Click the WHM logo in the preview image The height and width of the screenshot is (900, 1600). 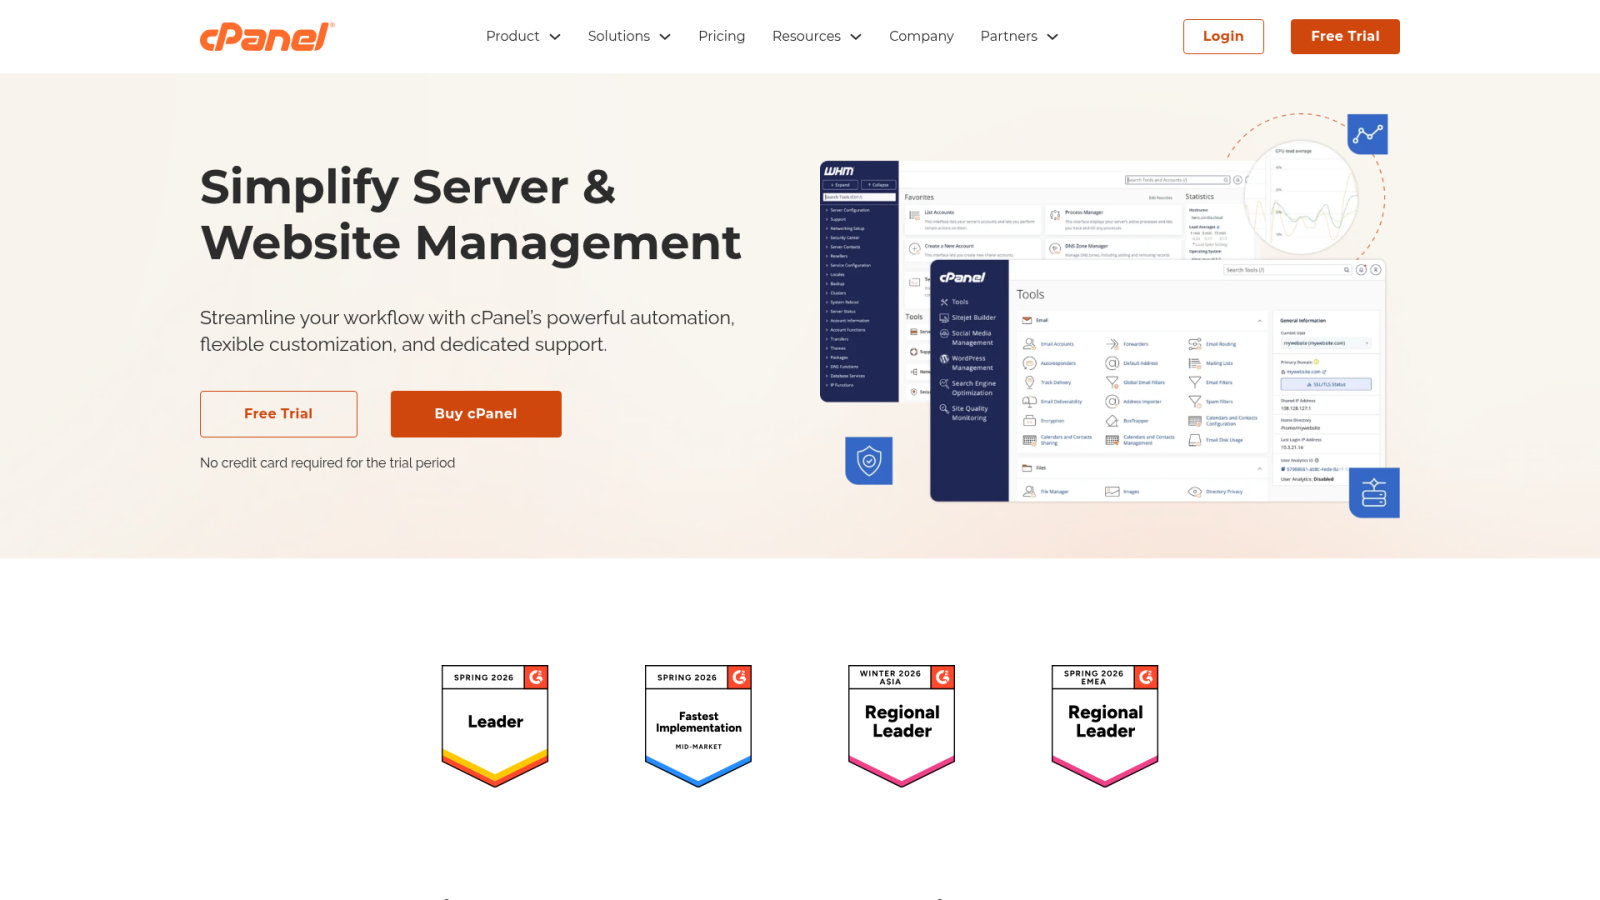(839, 171)
